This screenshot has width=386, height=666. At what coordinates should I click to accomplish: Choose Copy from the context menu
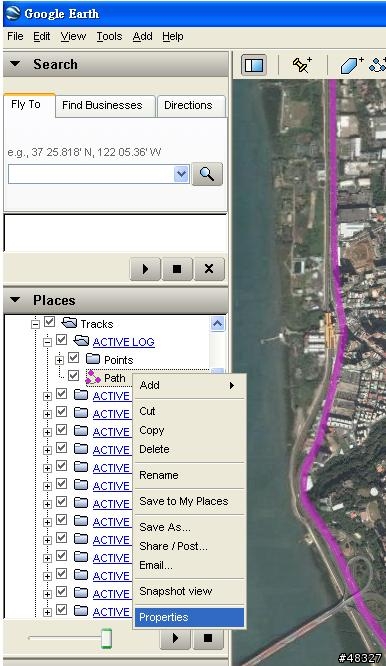click(189, 430)
